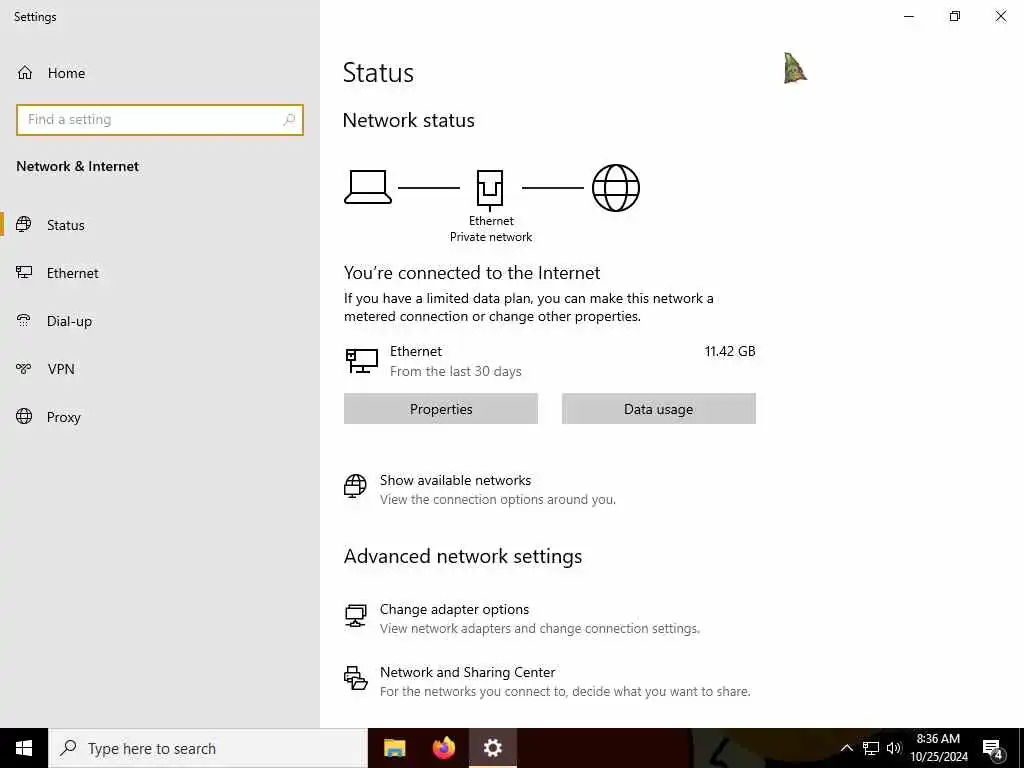Select the Proxy globe icon
Screen dimensions: 1024x768
click(24, 417)
